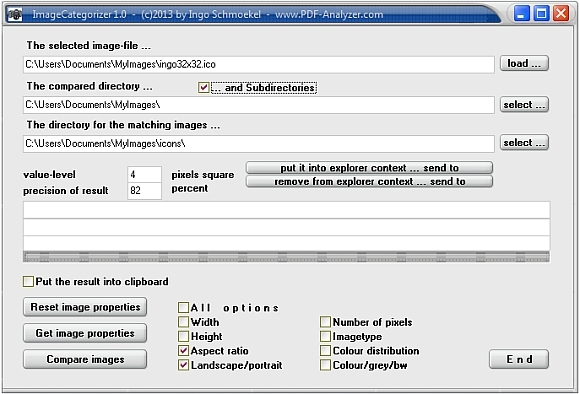Click the 'percent' label
This screenshot has height=394, width=580.
(x=190, y=188)
